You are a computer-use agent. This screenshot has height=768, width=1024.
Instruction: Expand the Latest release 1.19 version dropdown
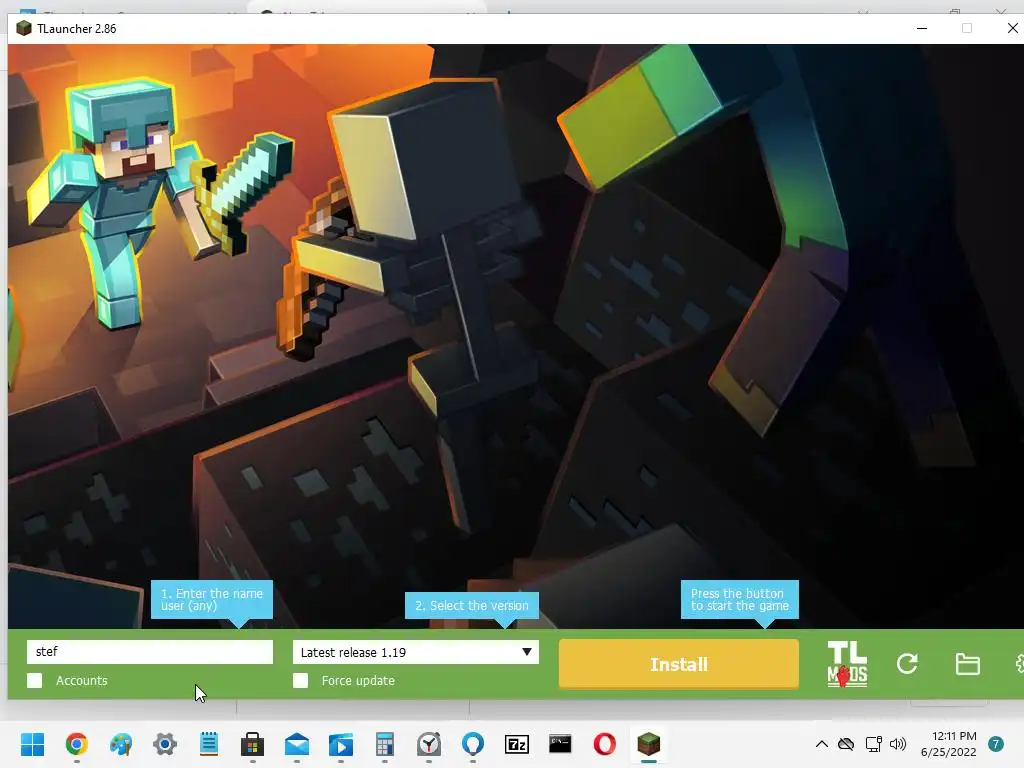[415, 652]
